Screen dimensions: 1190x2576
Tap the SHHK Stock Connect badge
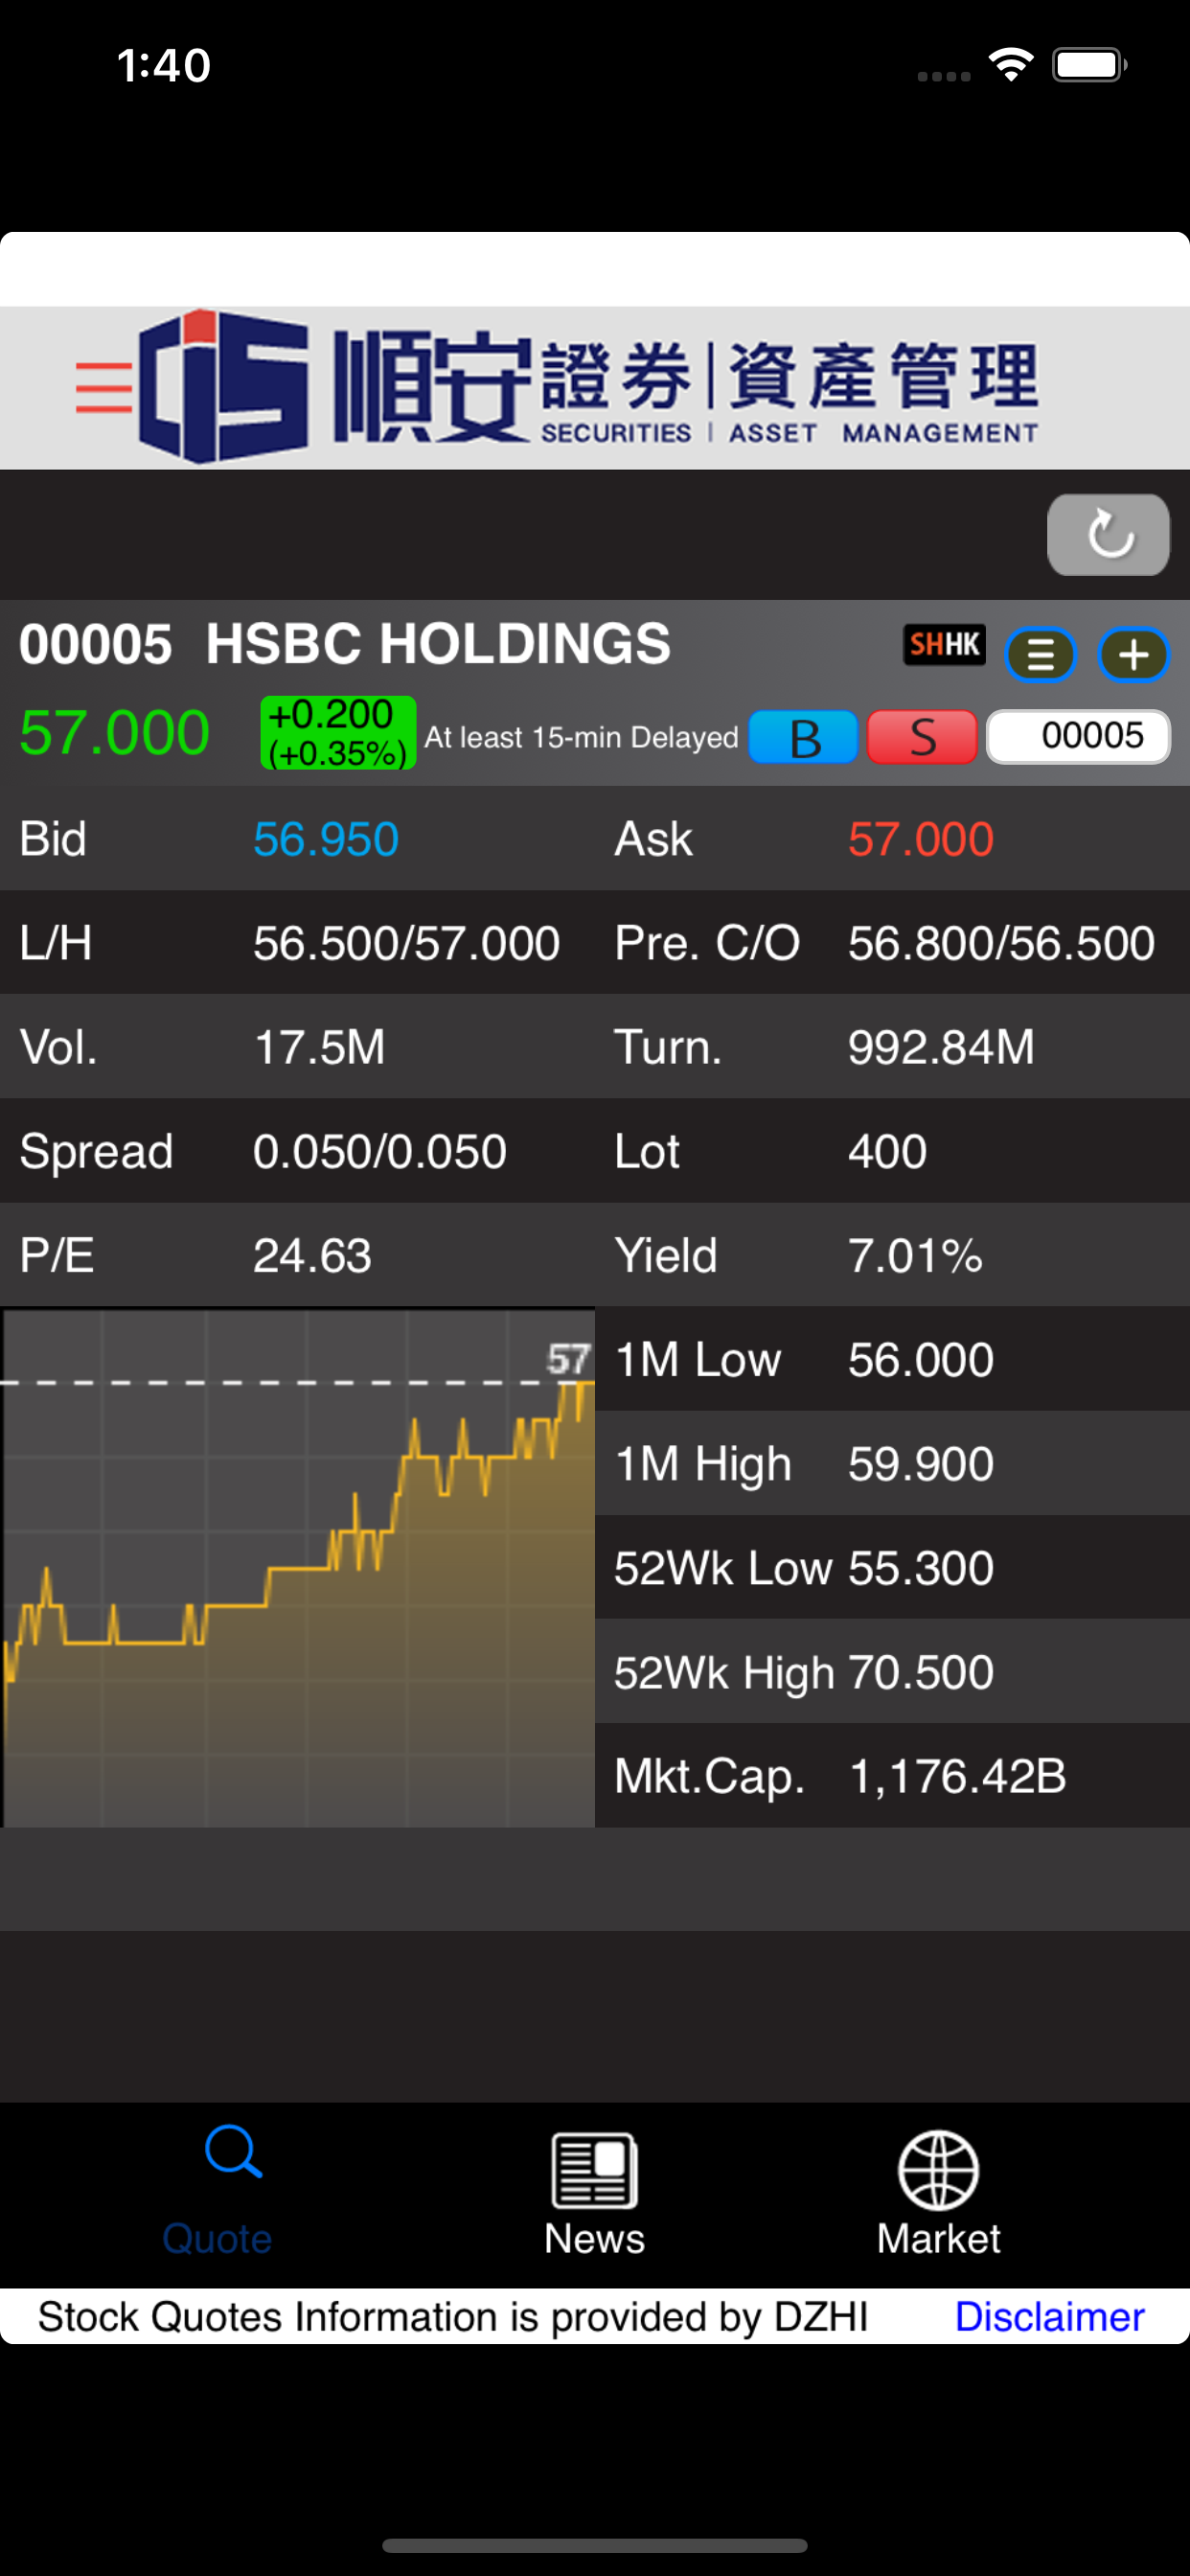(944, 645)
